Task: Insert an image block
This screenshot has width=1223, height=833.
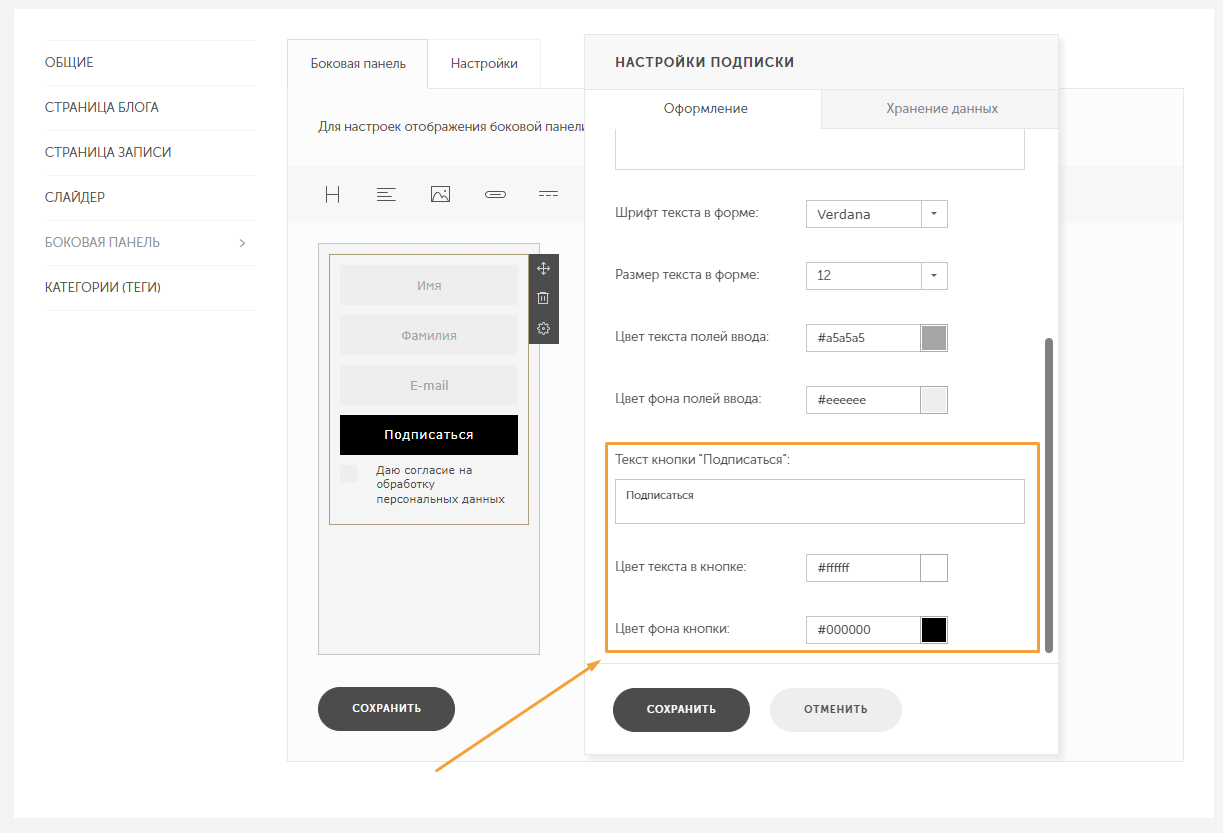Action: click(440, 194)
